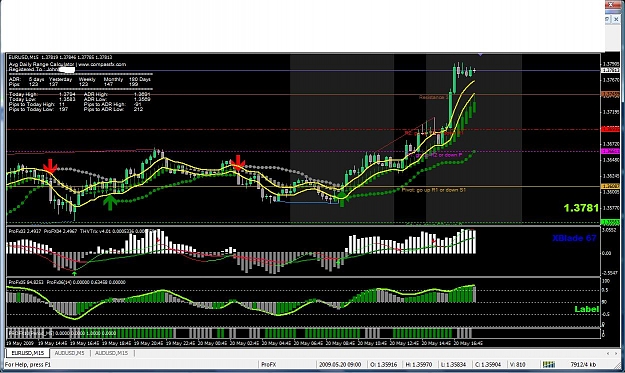The width and height of the screenshot is (625, 373).
Task: Click the green 'Label' text in oscillator window
Action: pyautogui.click(x=586, y=309)
